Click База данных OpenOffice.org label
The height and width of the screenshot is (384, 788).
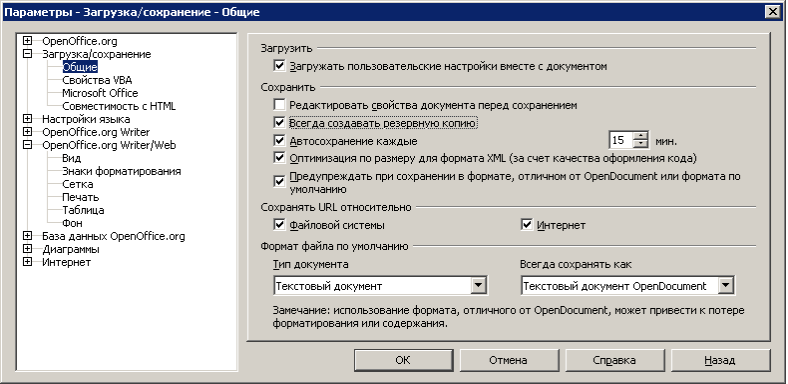click(x=113, y=236)
